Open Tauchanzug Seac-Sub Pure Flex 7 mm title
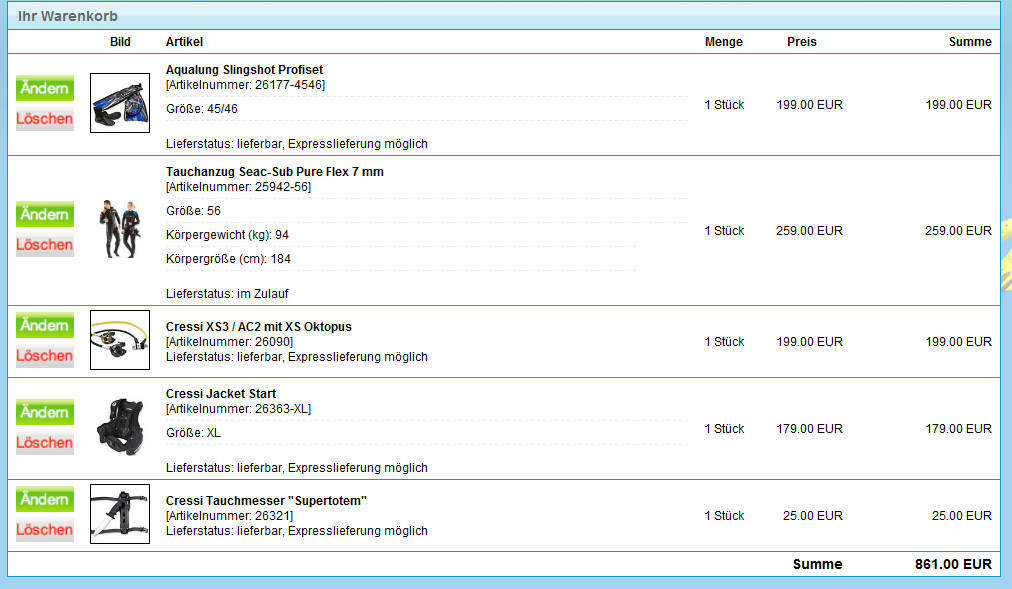 coord(274,172)
